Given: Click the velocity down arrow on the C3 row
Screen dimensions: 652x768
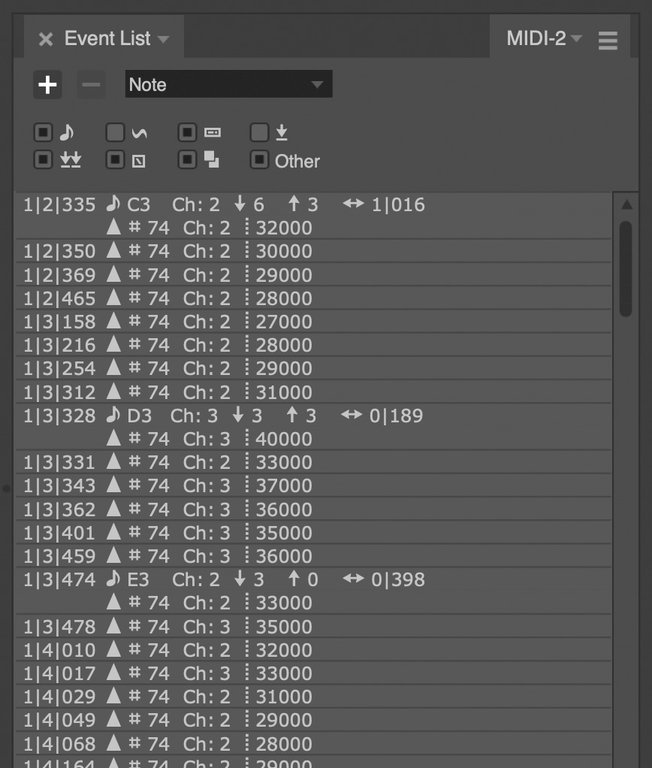Looking at the screenshot, I should 240,205.
